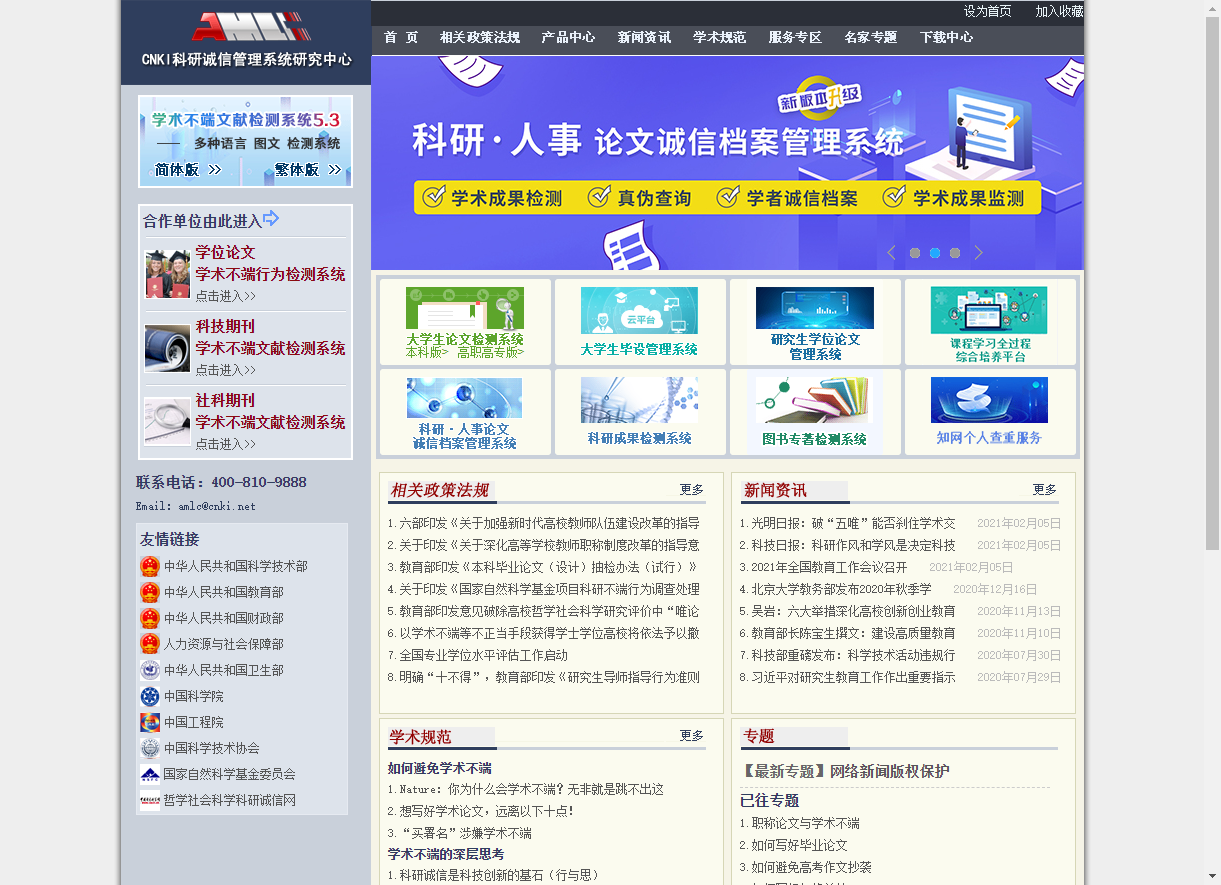Screen dimensions: 1221x885
Task: Open the 名家专题 menu item
Action: click(871, 38)
